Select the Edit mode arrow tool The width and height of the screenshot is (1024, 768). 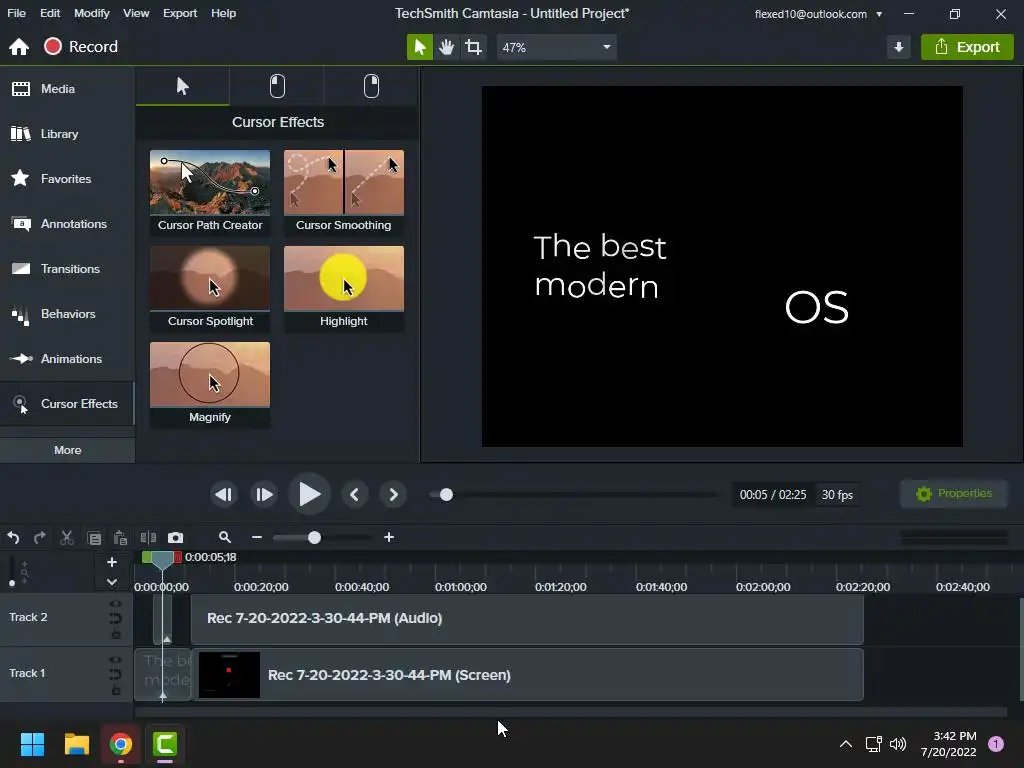[420, 47]
